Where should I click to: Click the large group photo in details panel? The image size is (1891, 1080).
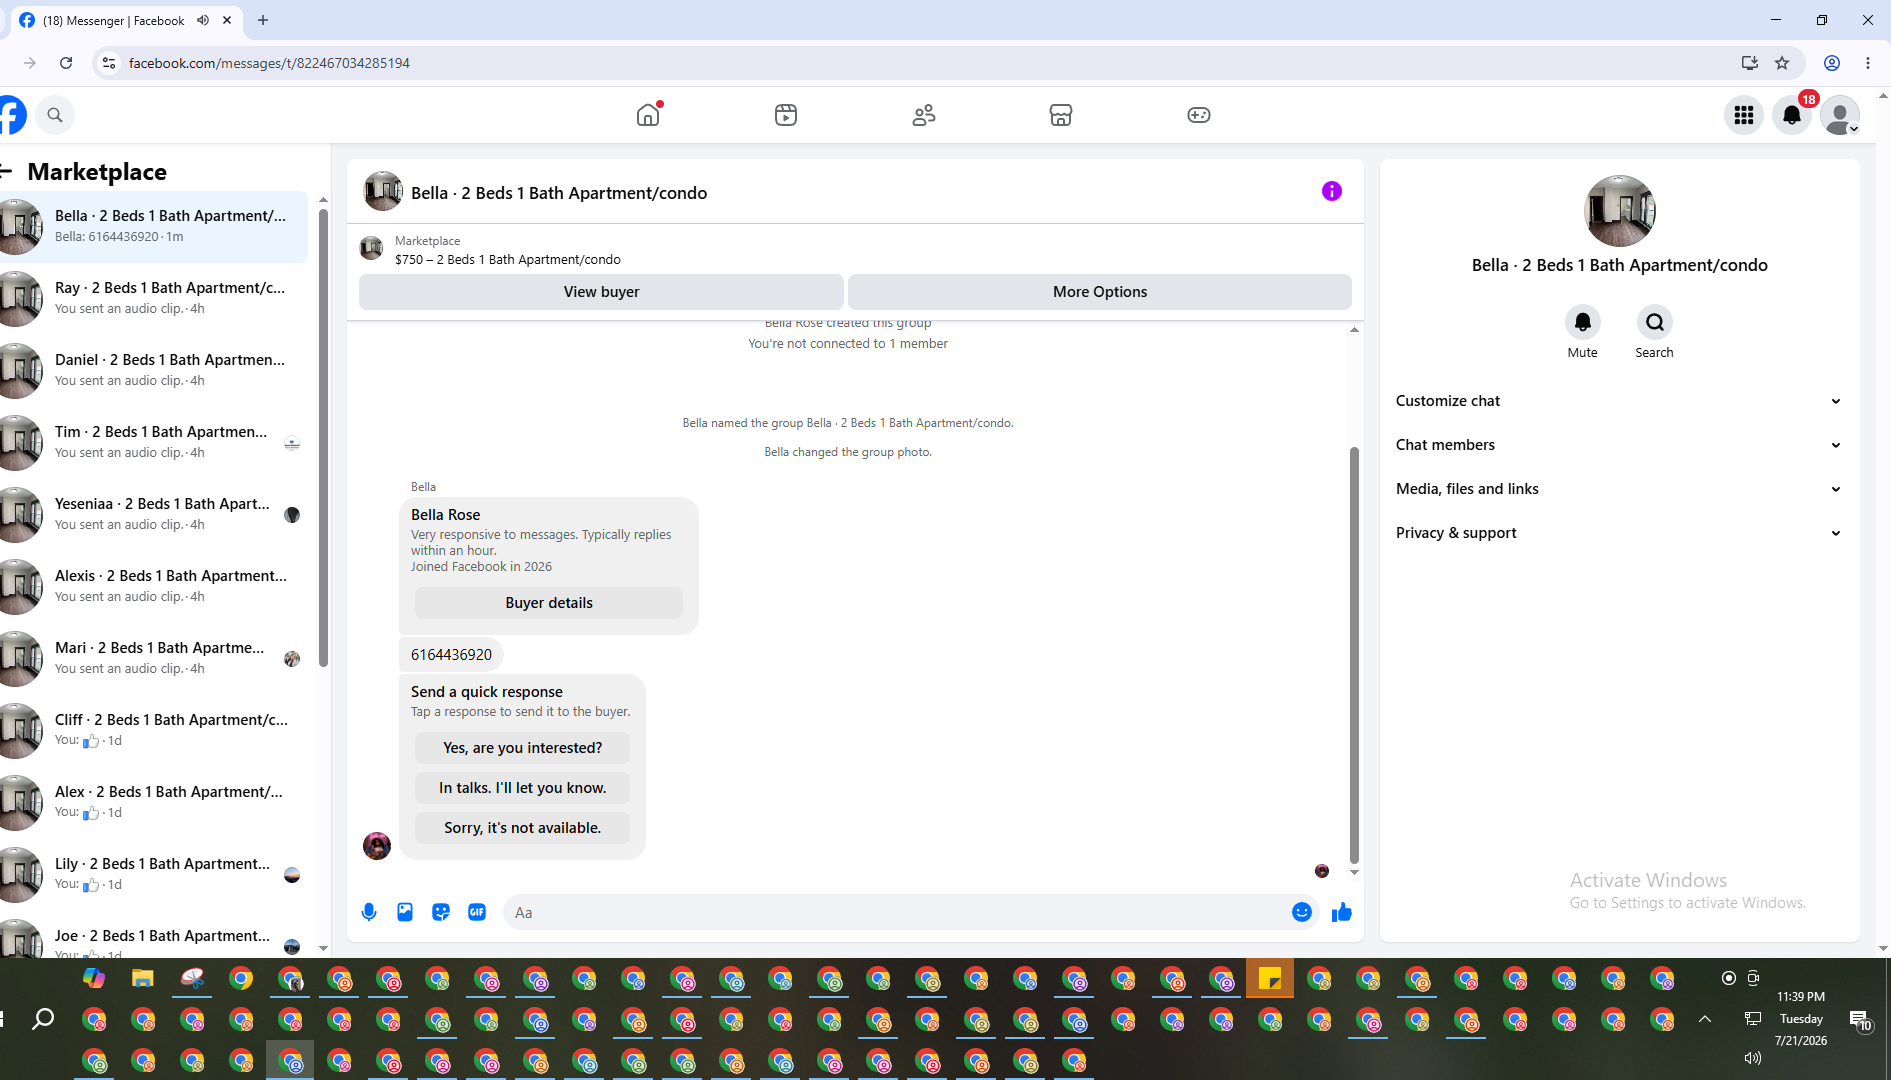[x=1620, y=211]
